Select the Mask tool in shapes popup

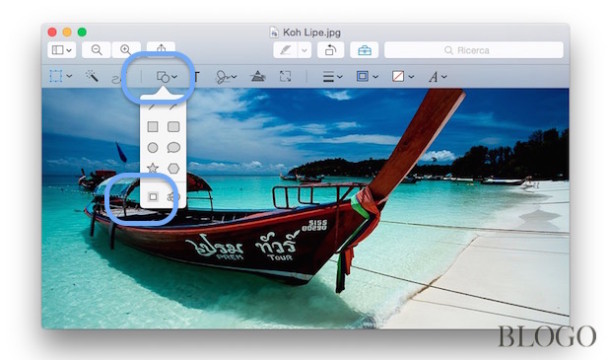point(153,197)
